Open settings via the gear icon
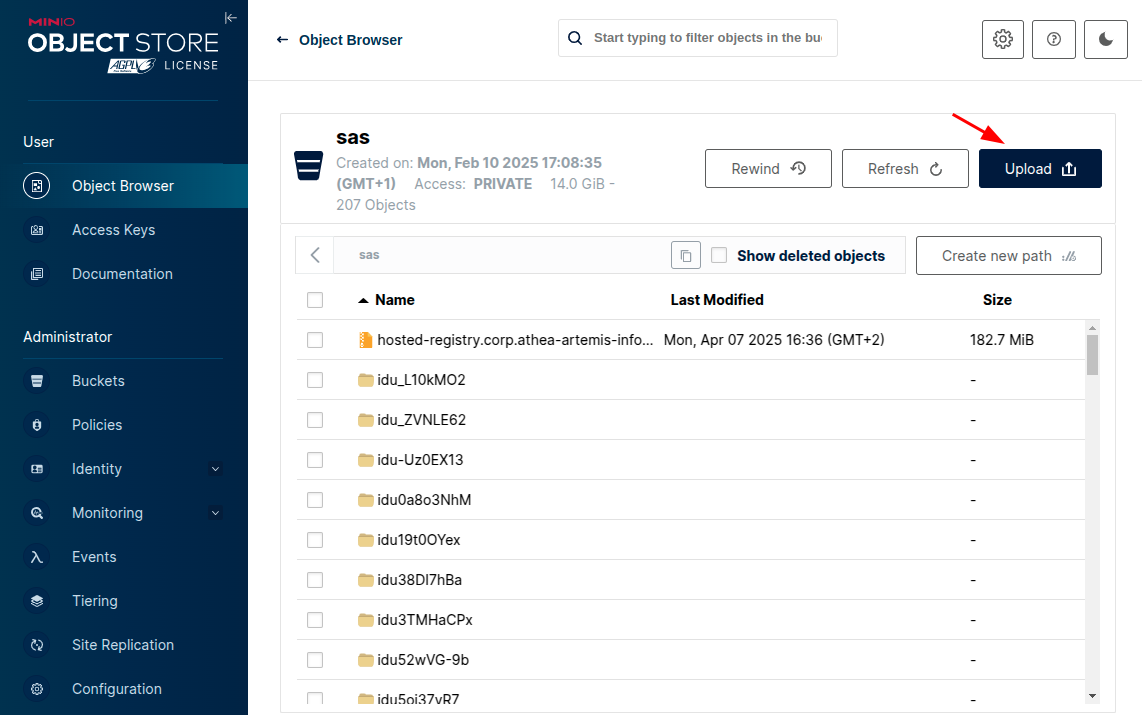This screenshot has width=1142, height=715. pos(1002,39)
